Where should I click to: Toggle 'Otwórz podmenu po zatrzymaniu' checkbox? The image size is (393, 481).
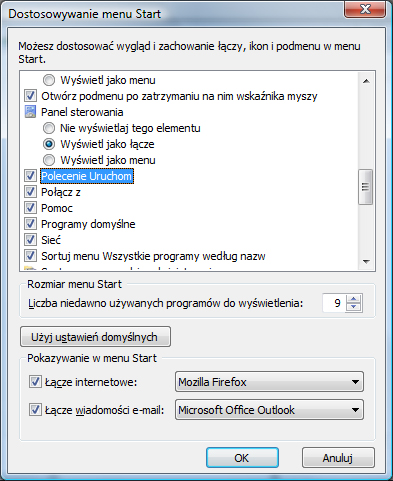click(30, 96)
